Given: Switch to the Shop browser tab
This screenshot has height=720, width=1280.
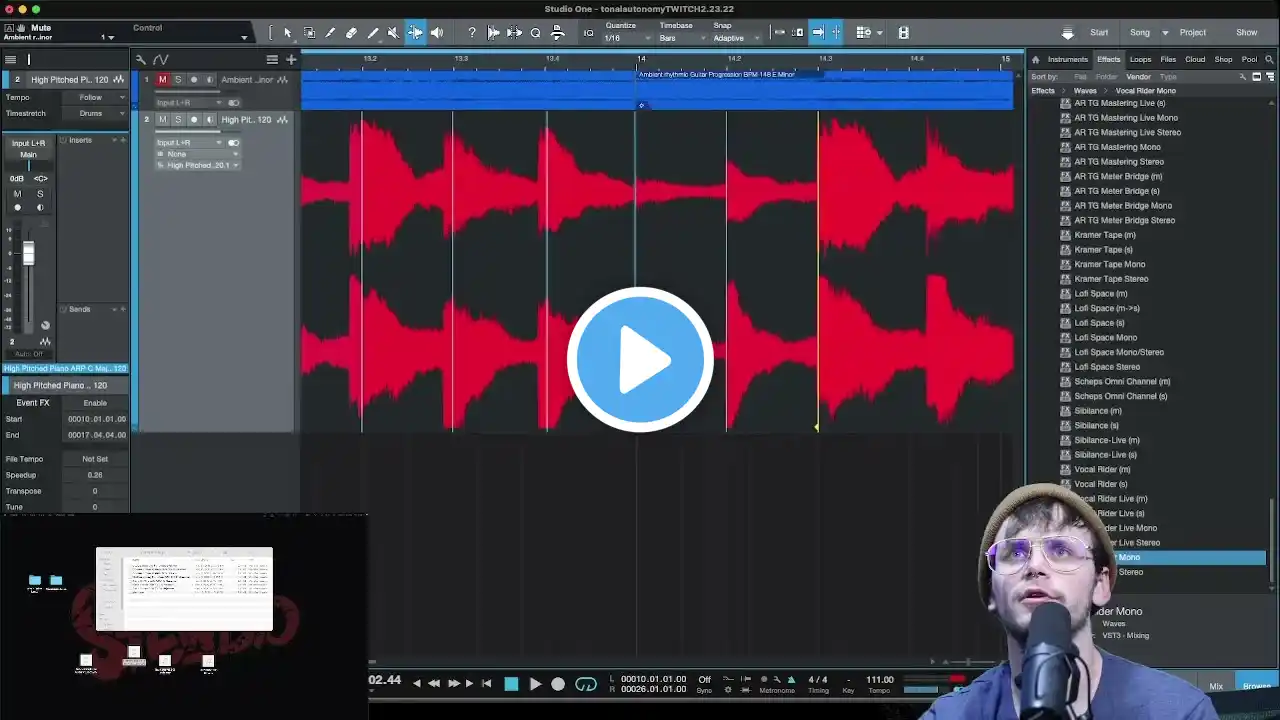Looking at the screenshot, I should (1223, 60).
